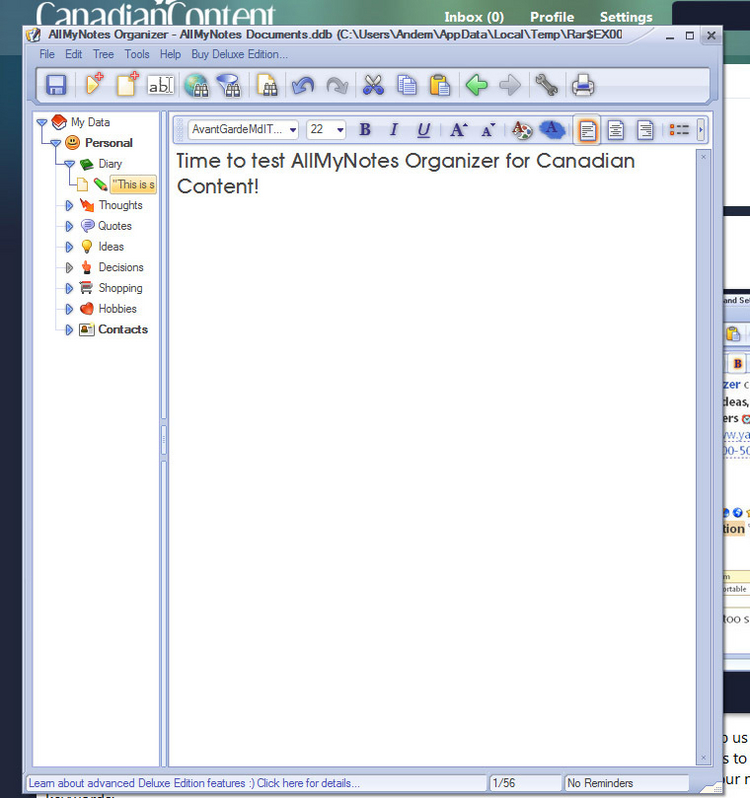Open options with the wrench icon

point(546,85)
